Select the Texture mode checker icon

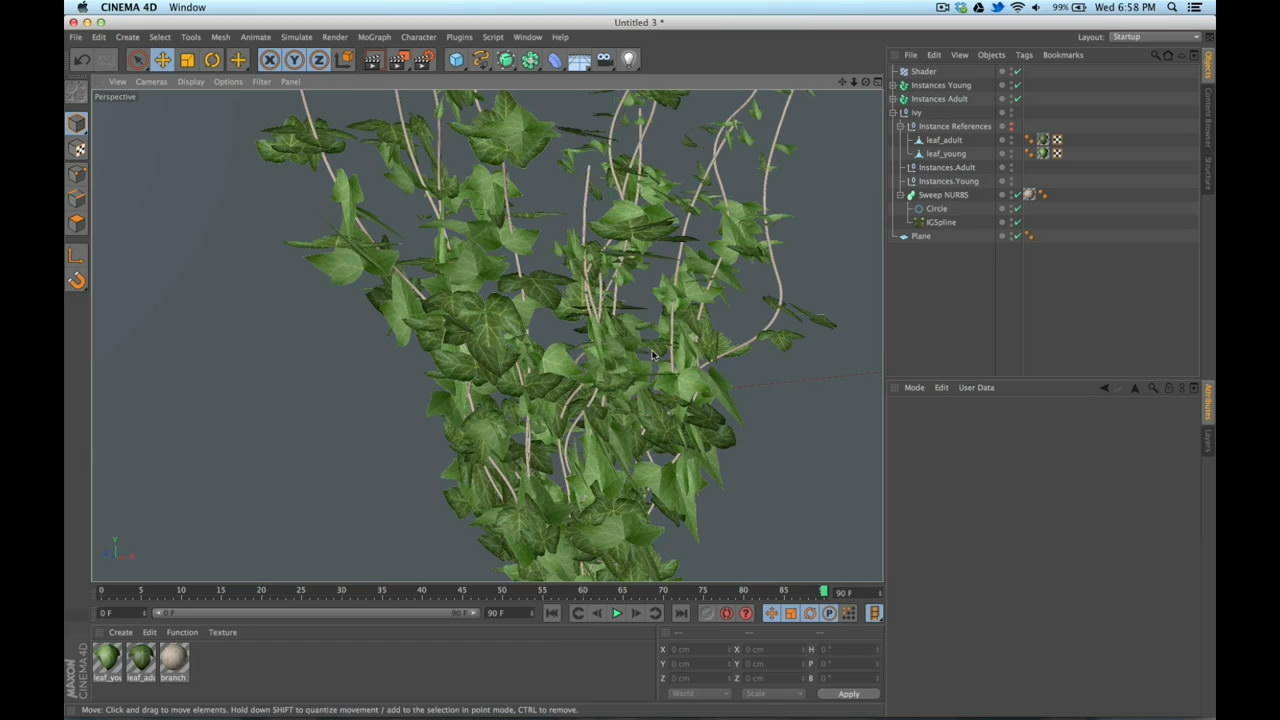pos(76,149)
